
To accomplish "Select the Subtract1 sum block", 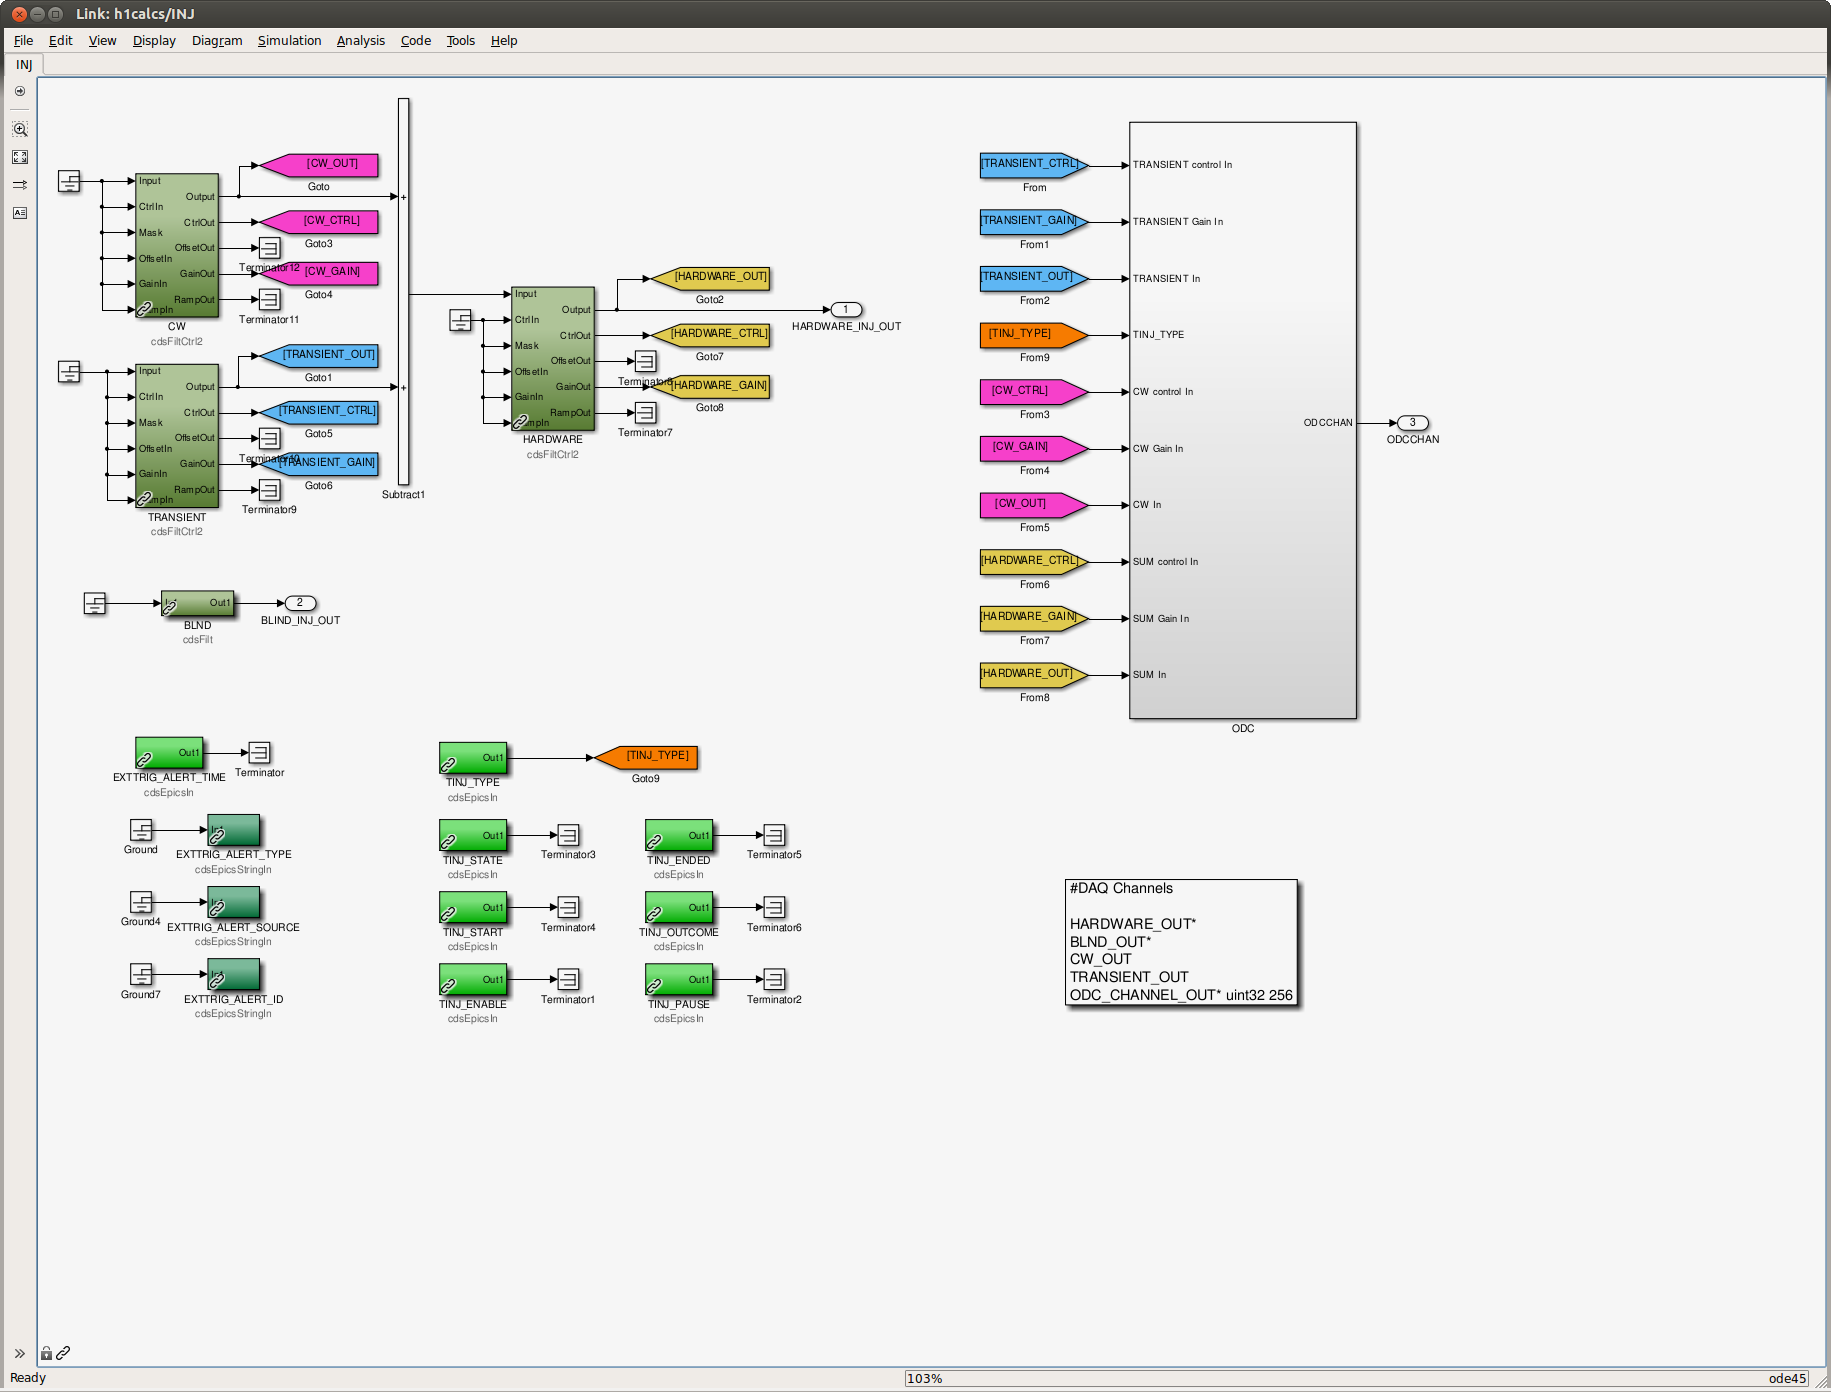I will [x=403, y=292].
